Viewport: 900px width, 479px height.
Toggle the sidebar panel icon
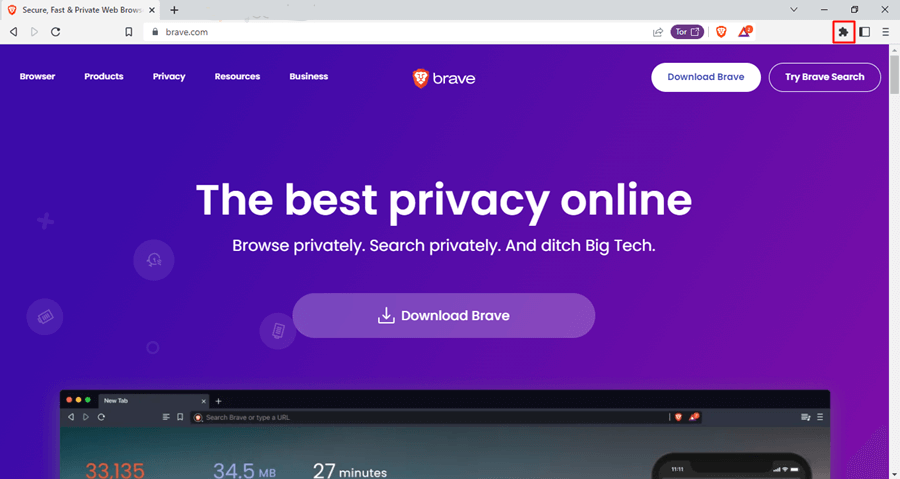[x=865, y=32]
